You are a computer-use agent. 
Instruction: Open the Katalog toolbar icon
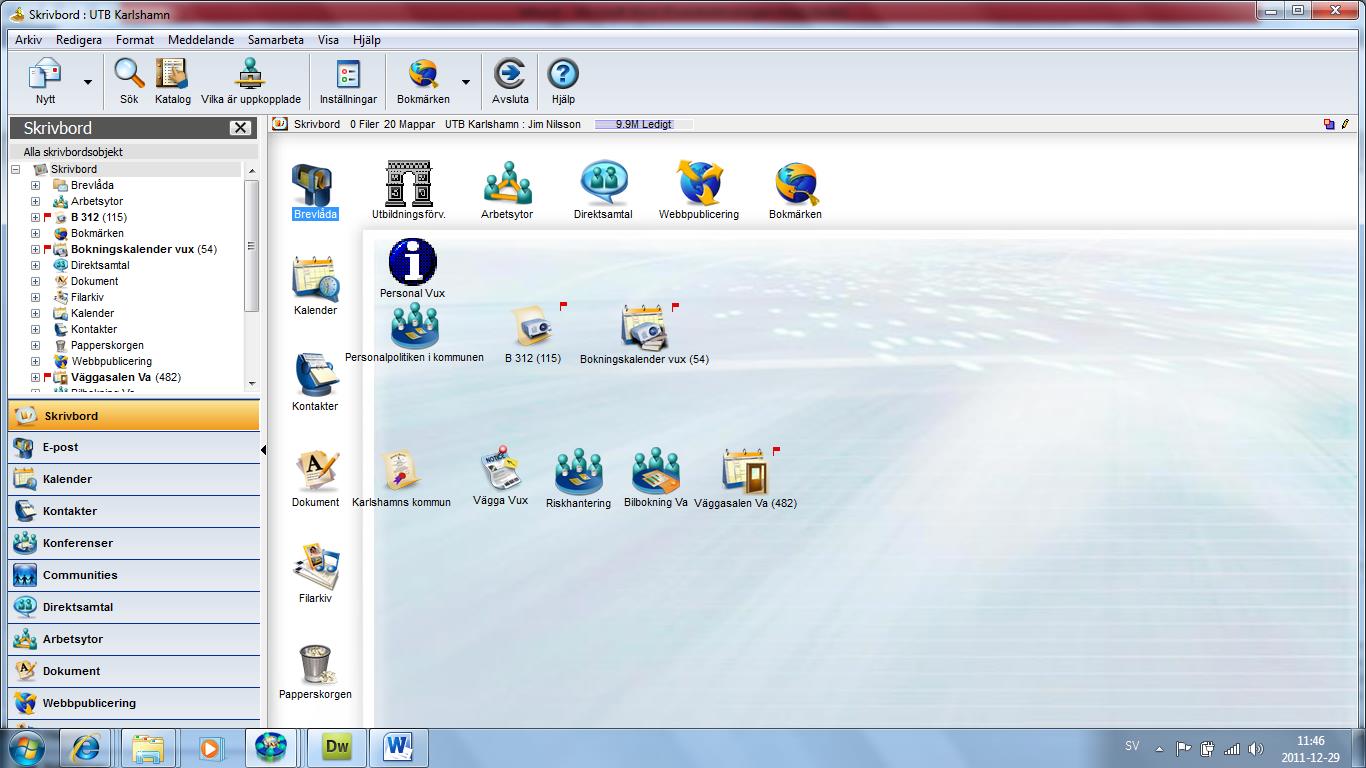173,80
